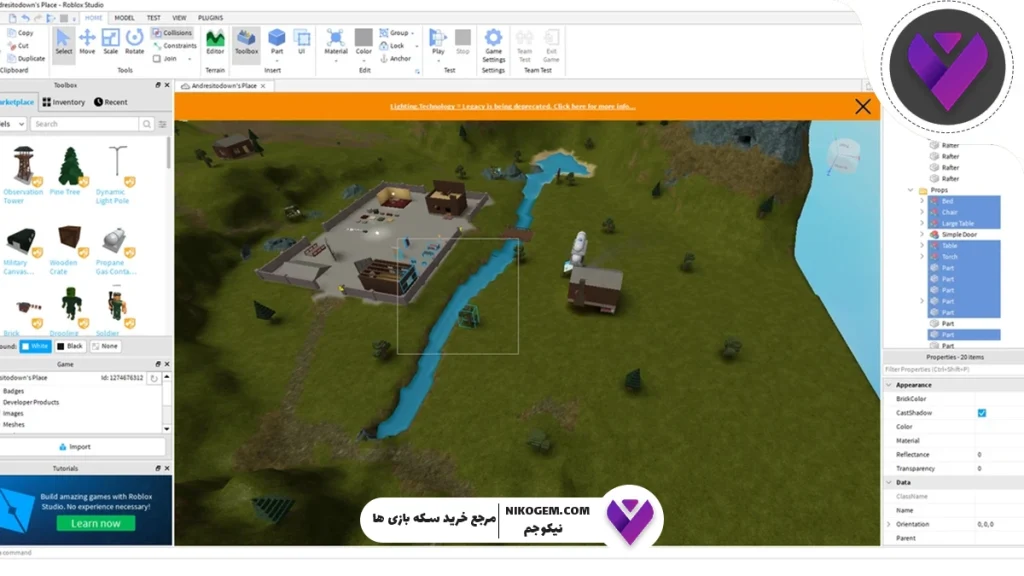The width and height of the screenshot is (1024, 576).
Task: Select Black background option
Action: 70,346
